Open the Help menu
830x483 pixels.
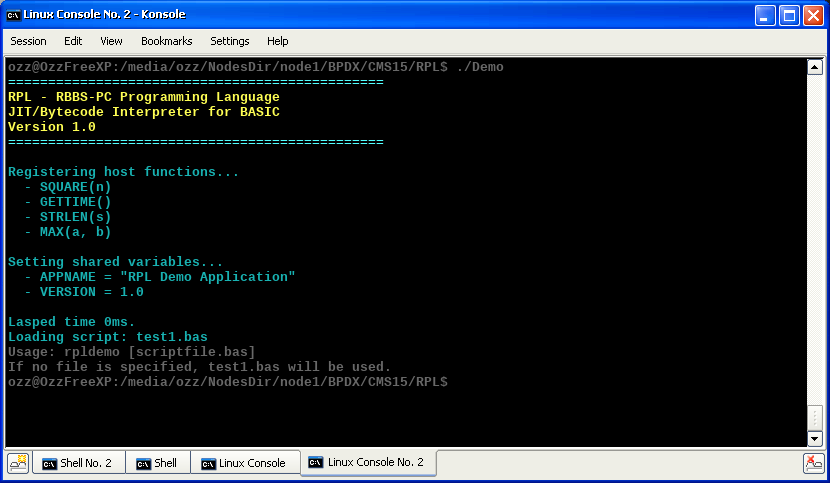[278, 41]
